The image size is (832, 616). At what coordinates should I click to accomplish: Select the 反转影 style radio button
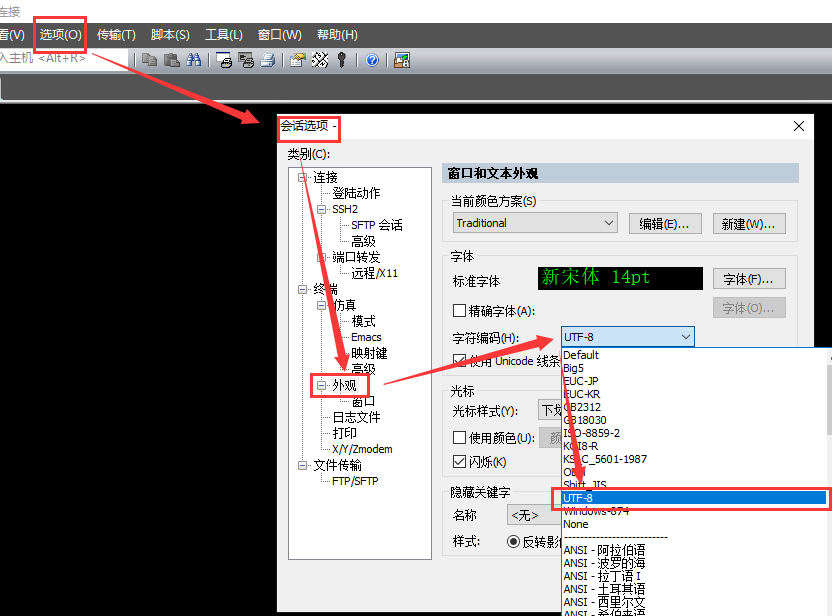[x=513, y=542]
